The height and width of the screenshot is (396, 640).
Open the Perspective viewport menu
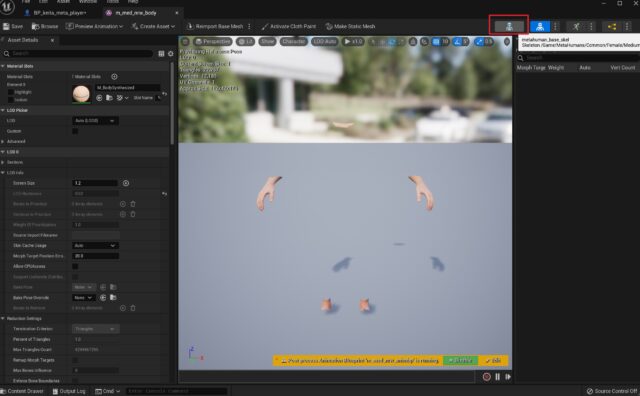coord(213,42)
